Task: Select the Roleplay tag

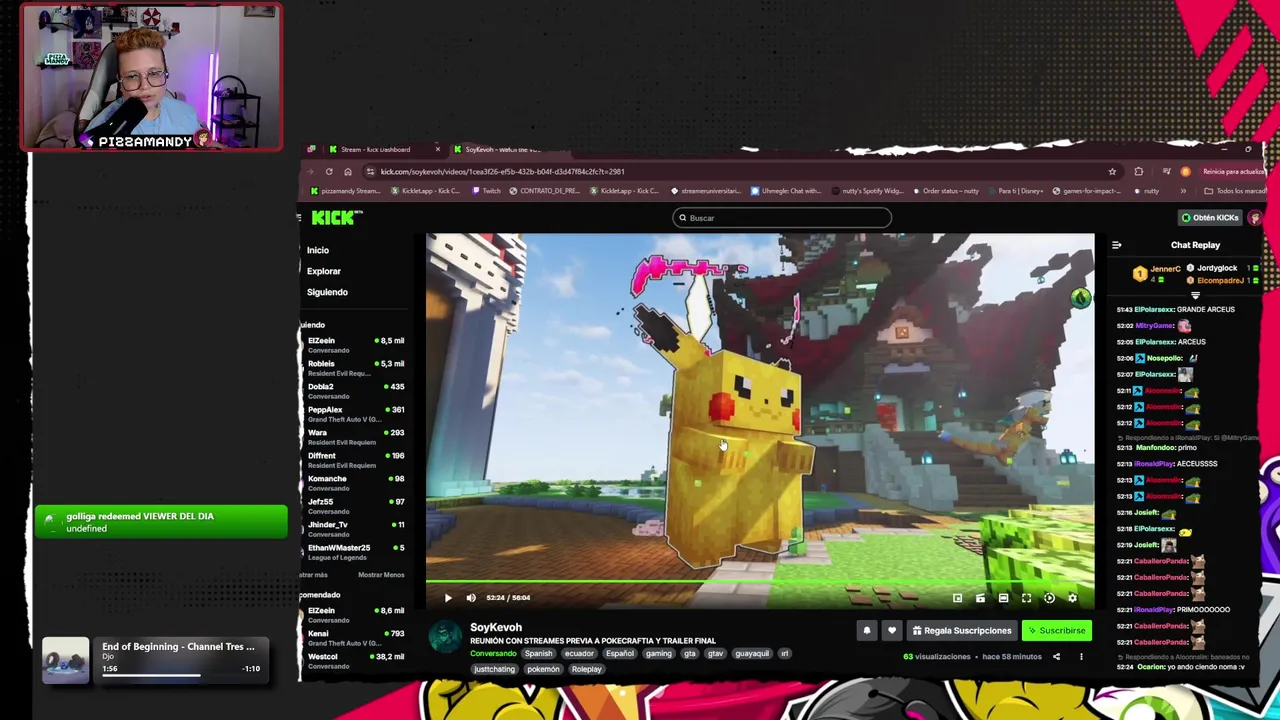Action: tap(587, 669)
